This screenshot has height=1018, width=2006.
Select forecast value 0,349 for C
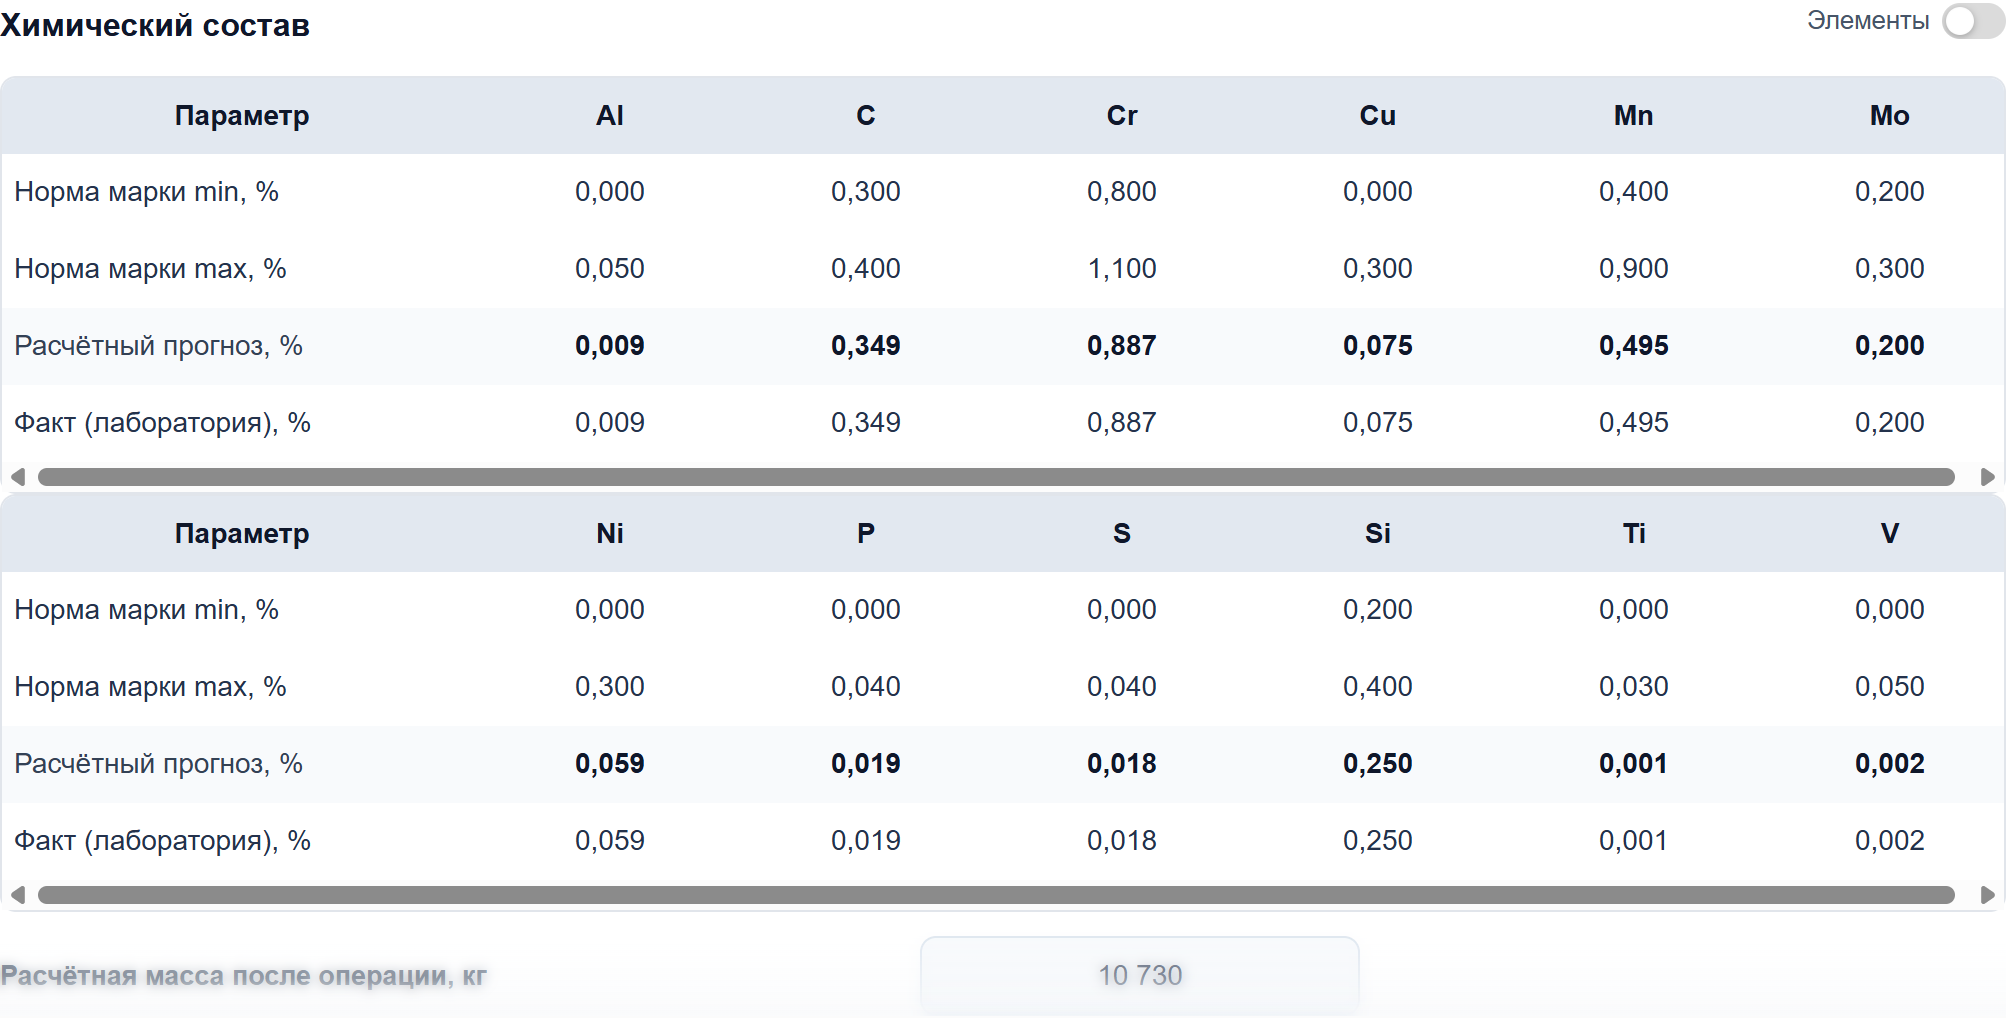866,346
